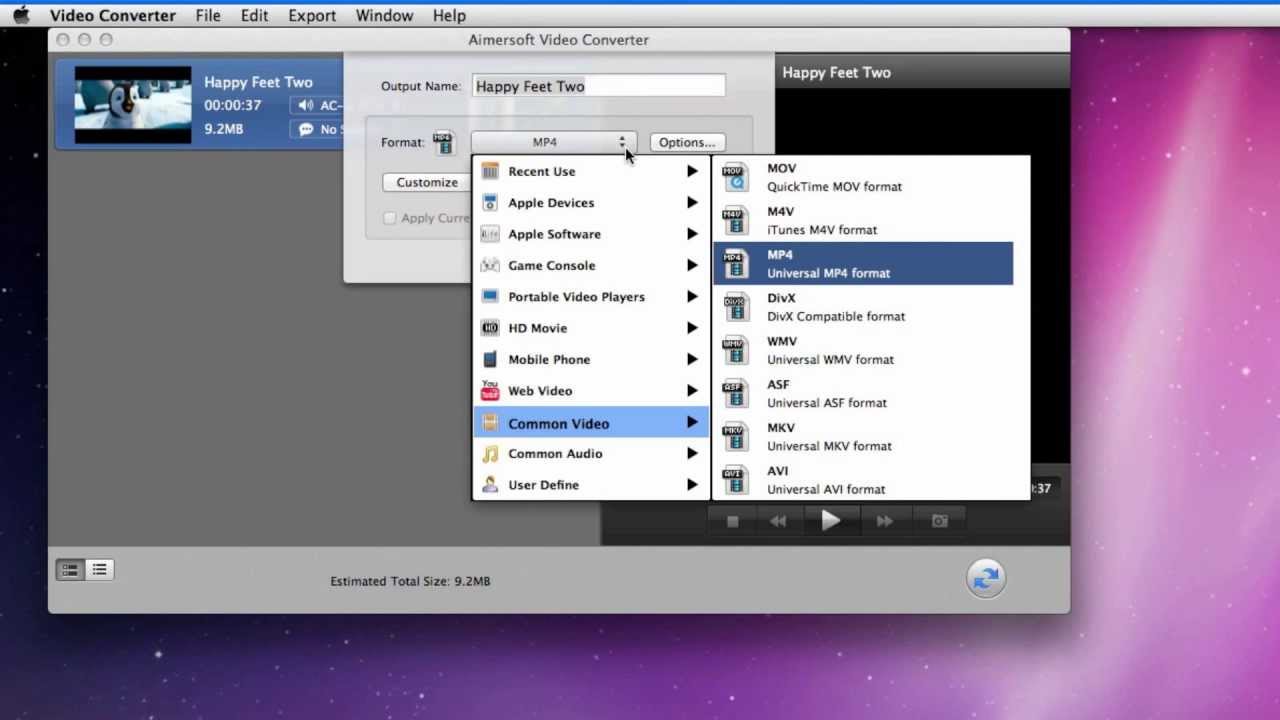Click the Apple Software category icon
The width and height of the screenshot is (1280, 720).
click(490, 234)
